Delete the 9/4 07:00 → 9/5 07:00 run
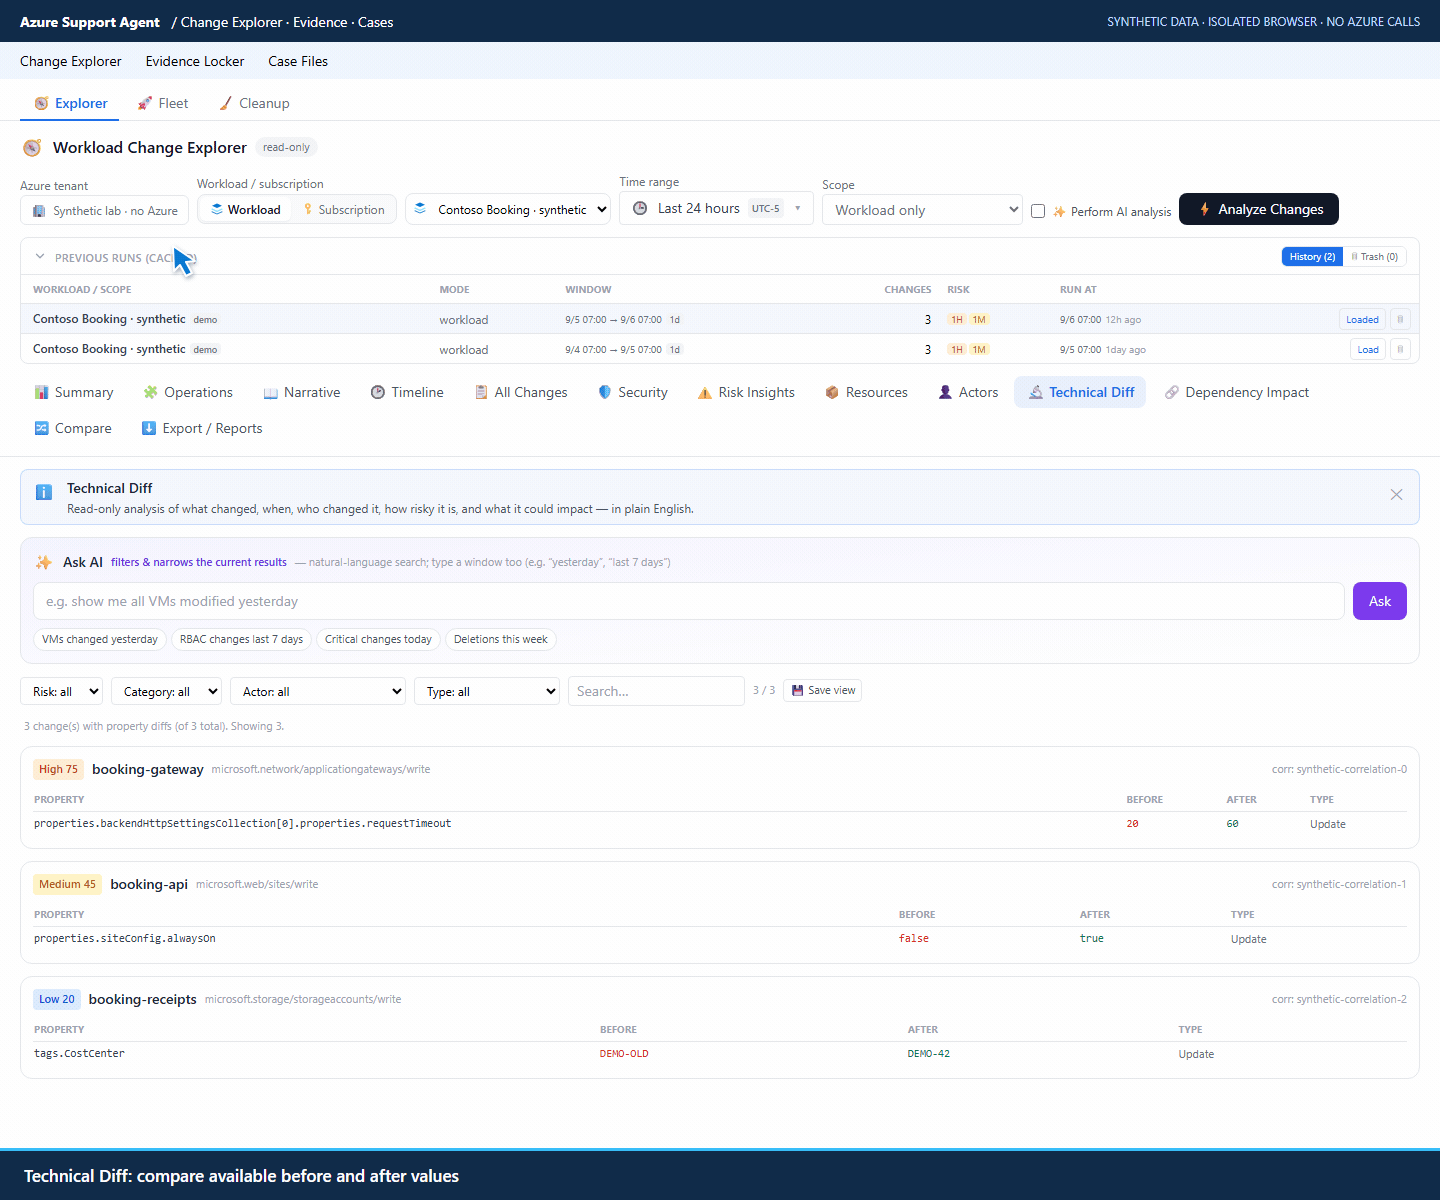This screenshot has width=1440, height=1200. pos(1401,350)
